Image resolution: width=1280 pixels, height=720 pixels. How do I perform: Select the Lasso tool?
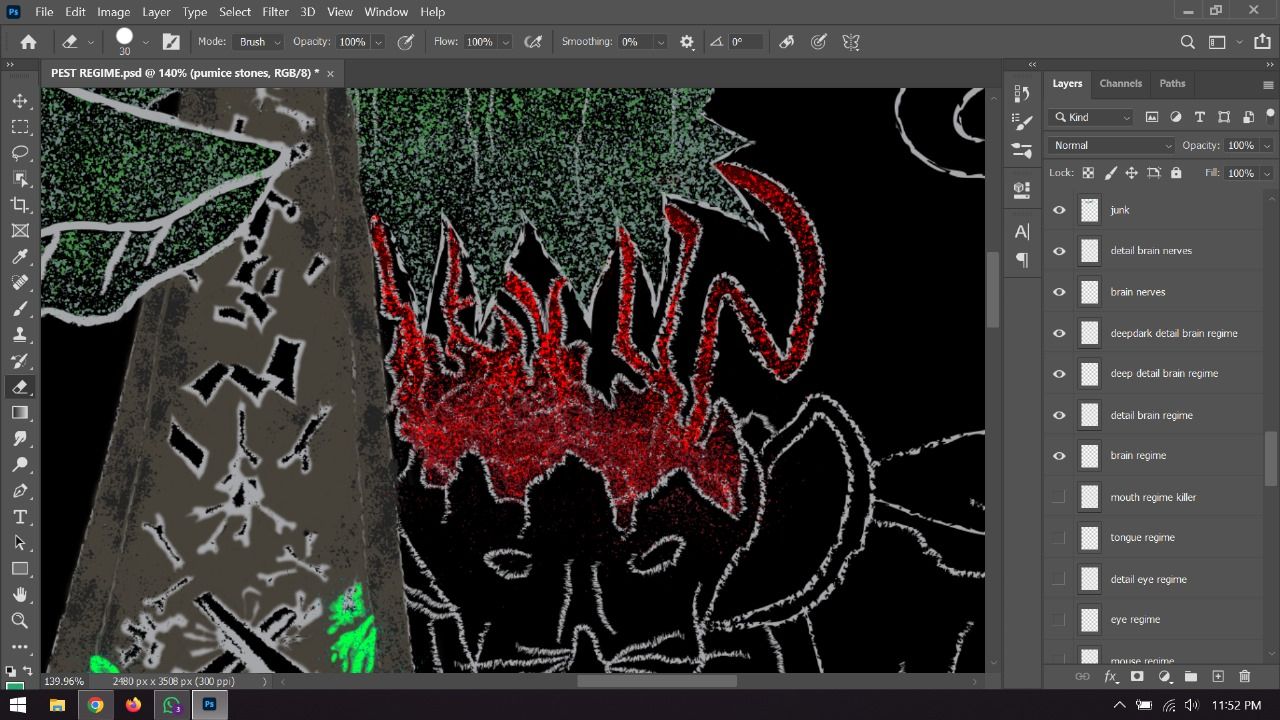pos(20,153)
